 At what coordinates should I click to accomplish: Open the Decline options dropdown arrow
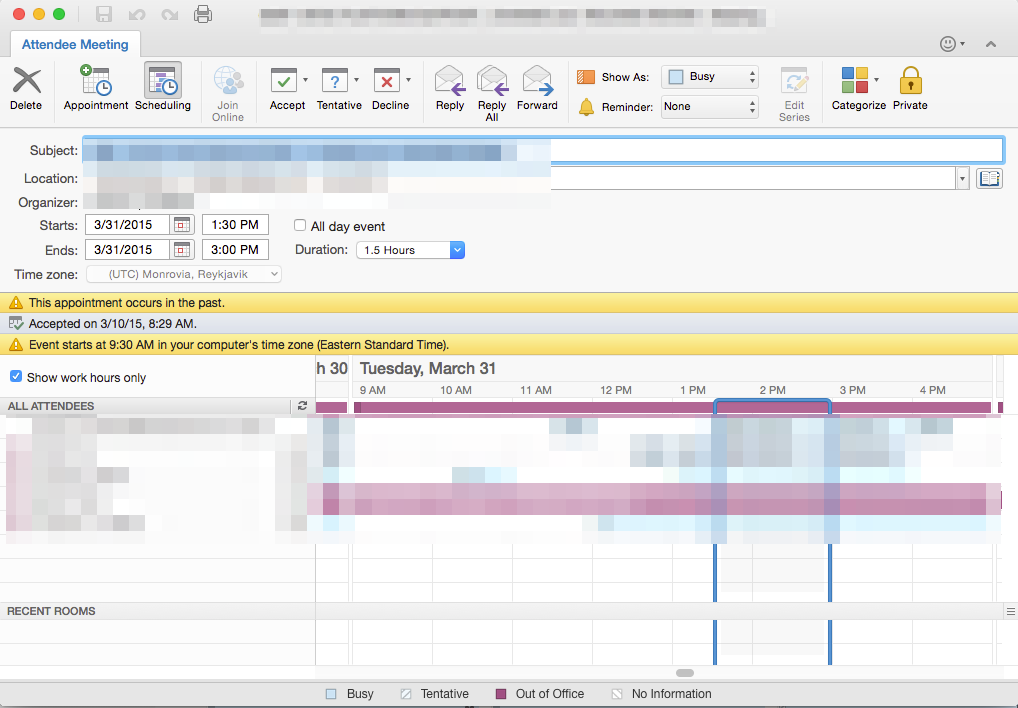(408, 80)
